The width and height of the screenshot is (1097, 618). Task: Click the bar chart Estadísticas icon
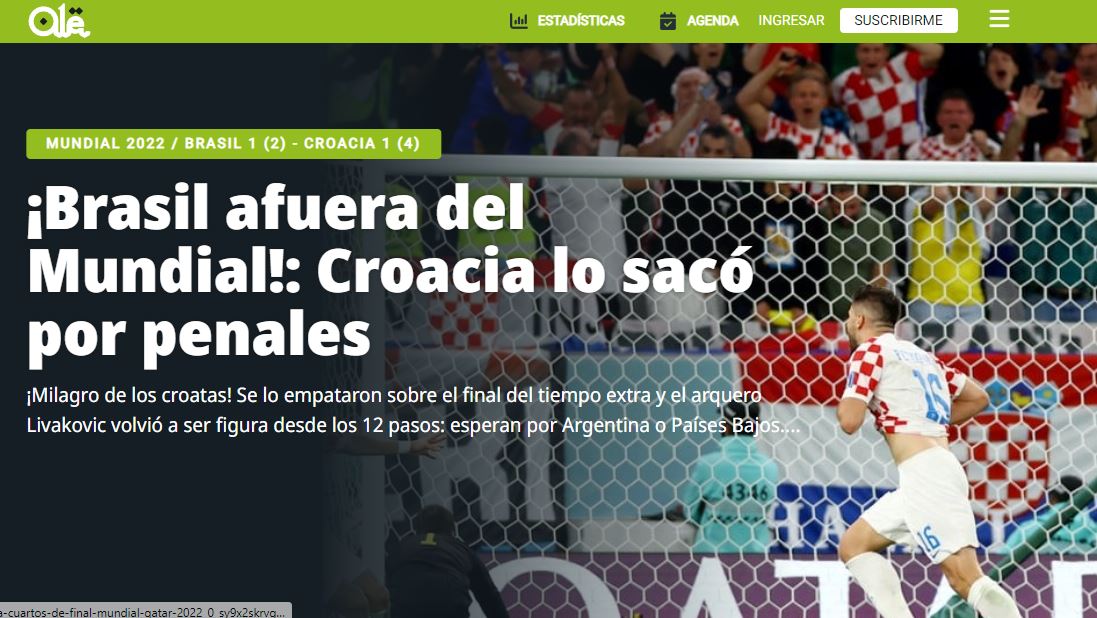[x=519, y=21]
